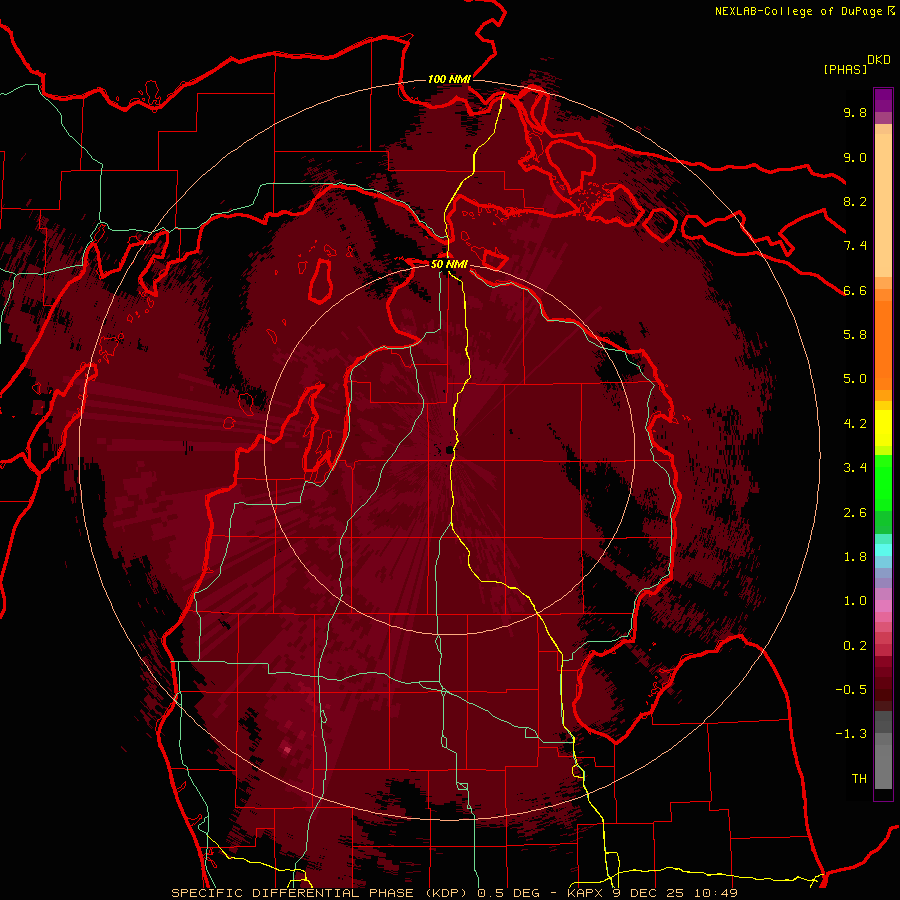Click the 1.0 value on the color scale
Screen dimensions: 900x900
[855, 601]
